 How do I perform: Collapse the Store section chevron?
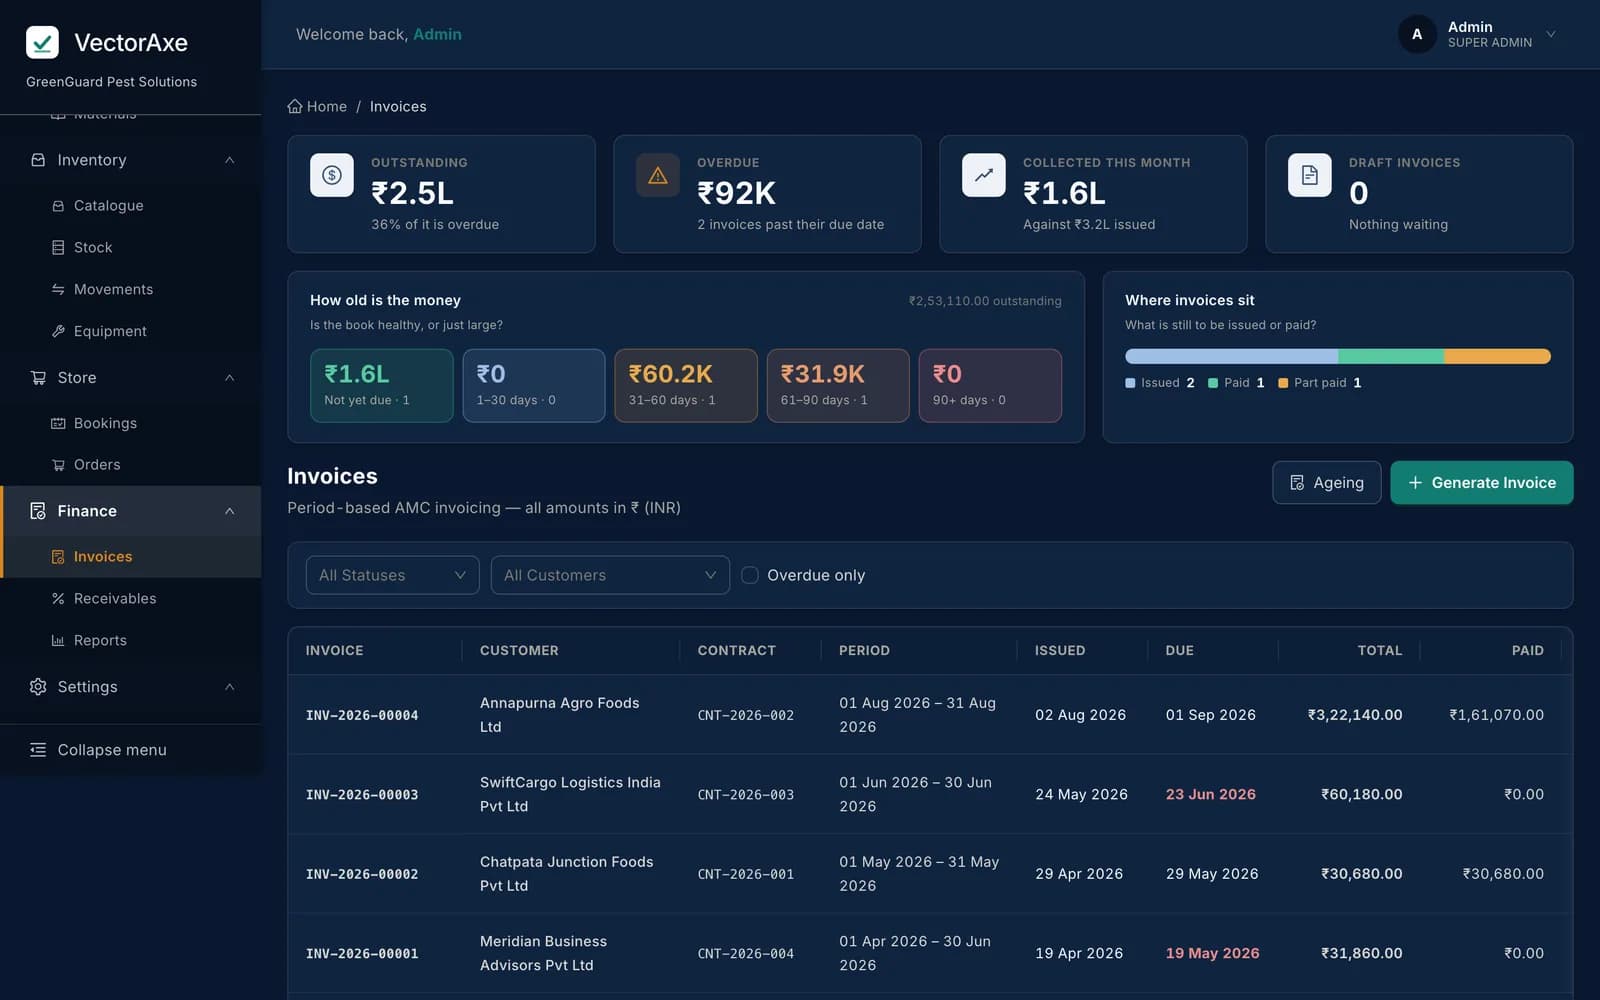(230, 378)
